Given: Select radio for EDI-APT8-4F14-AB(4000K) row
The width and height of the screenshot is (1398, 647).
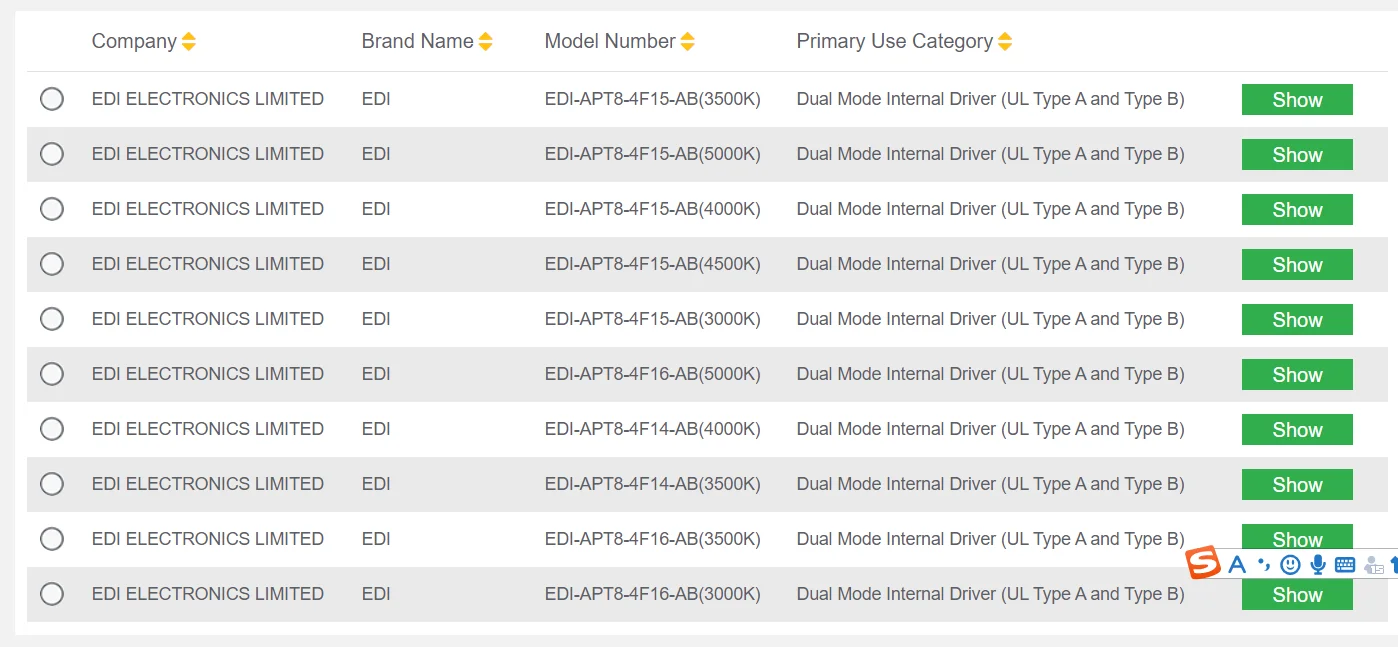Looking at the screenshot, I should pos(52,429).
